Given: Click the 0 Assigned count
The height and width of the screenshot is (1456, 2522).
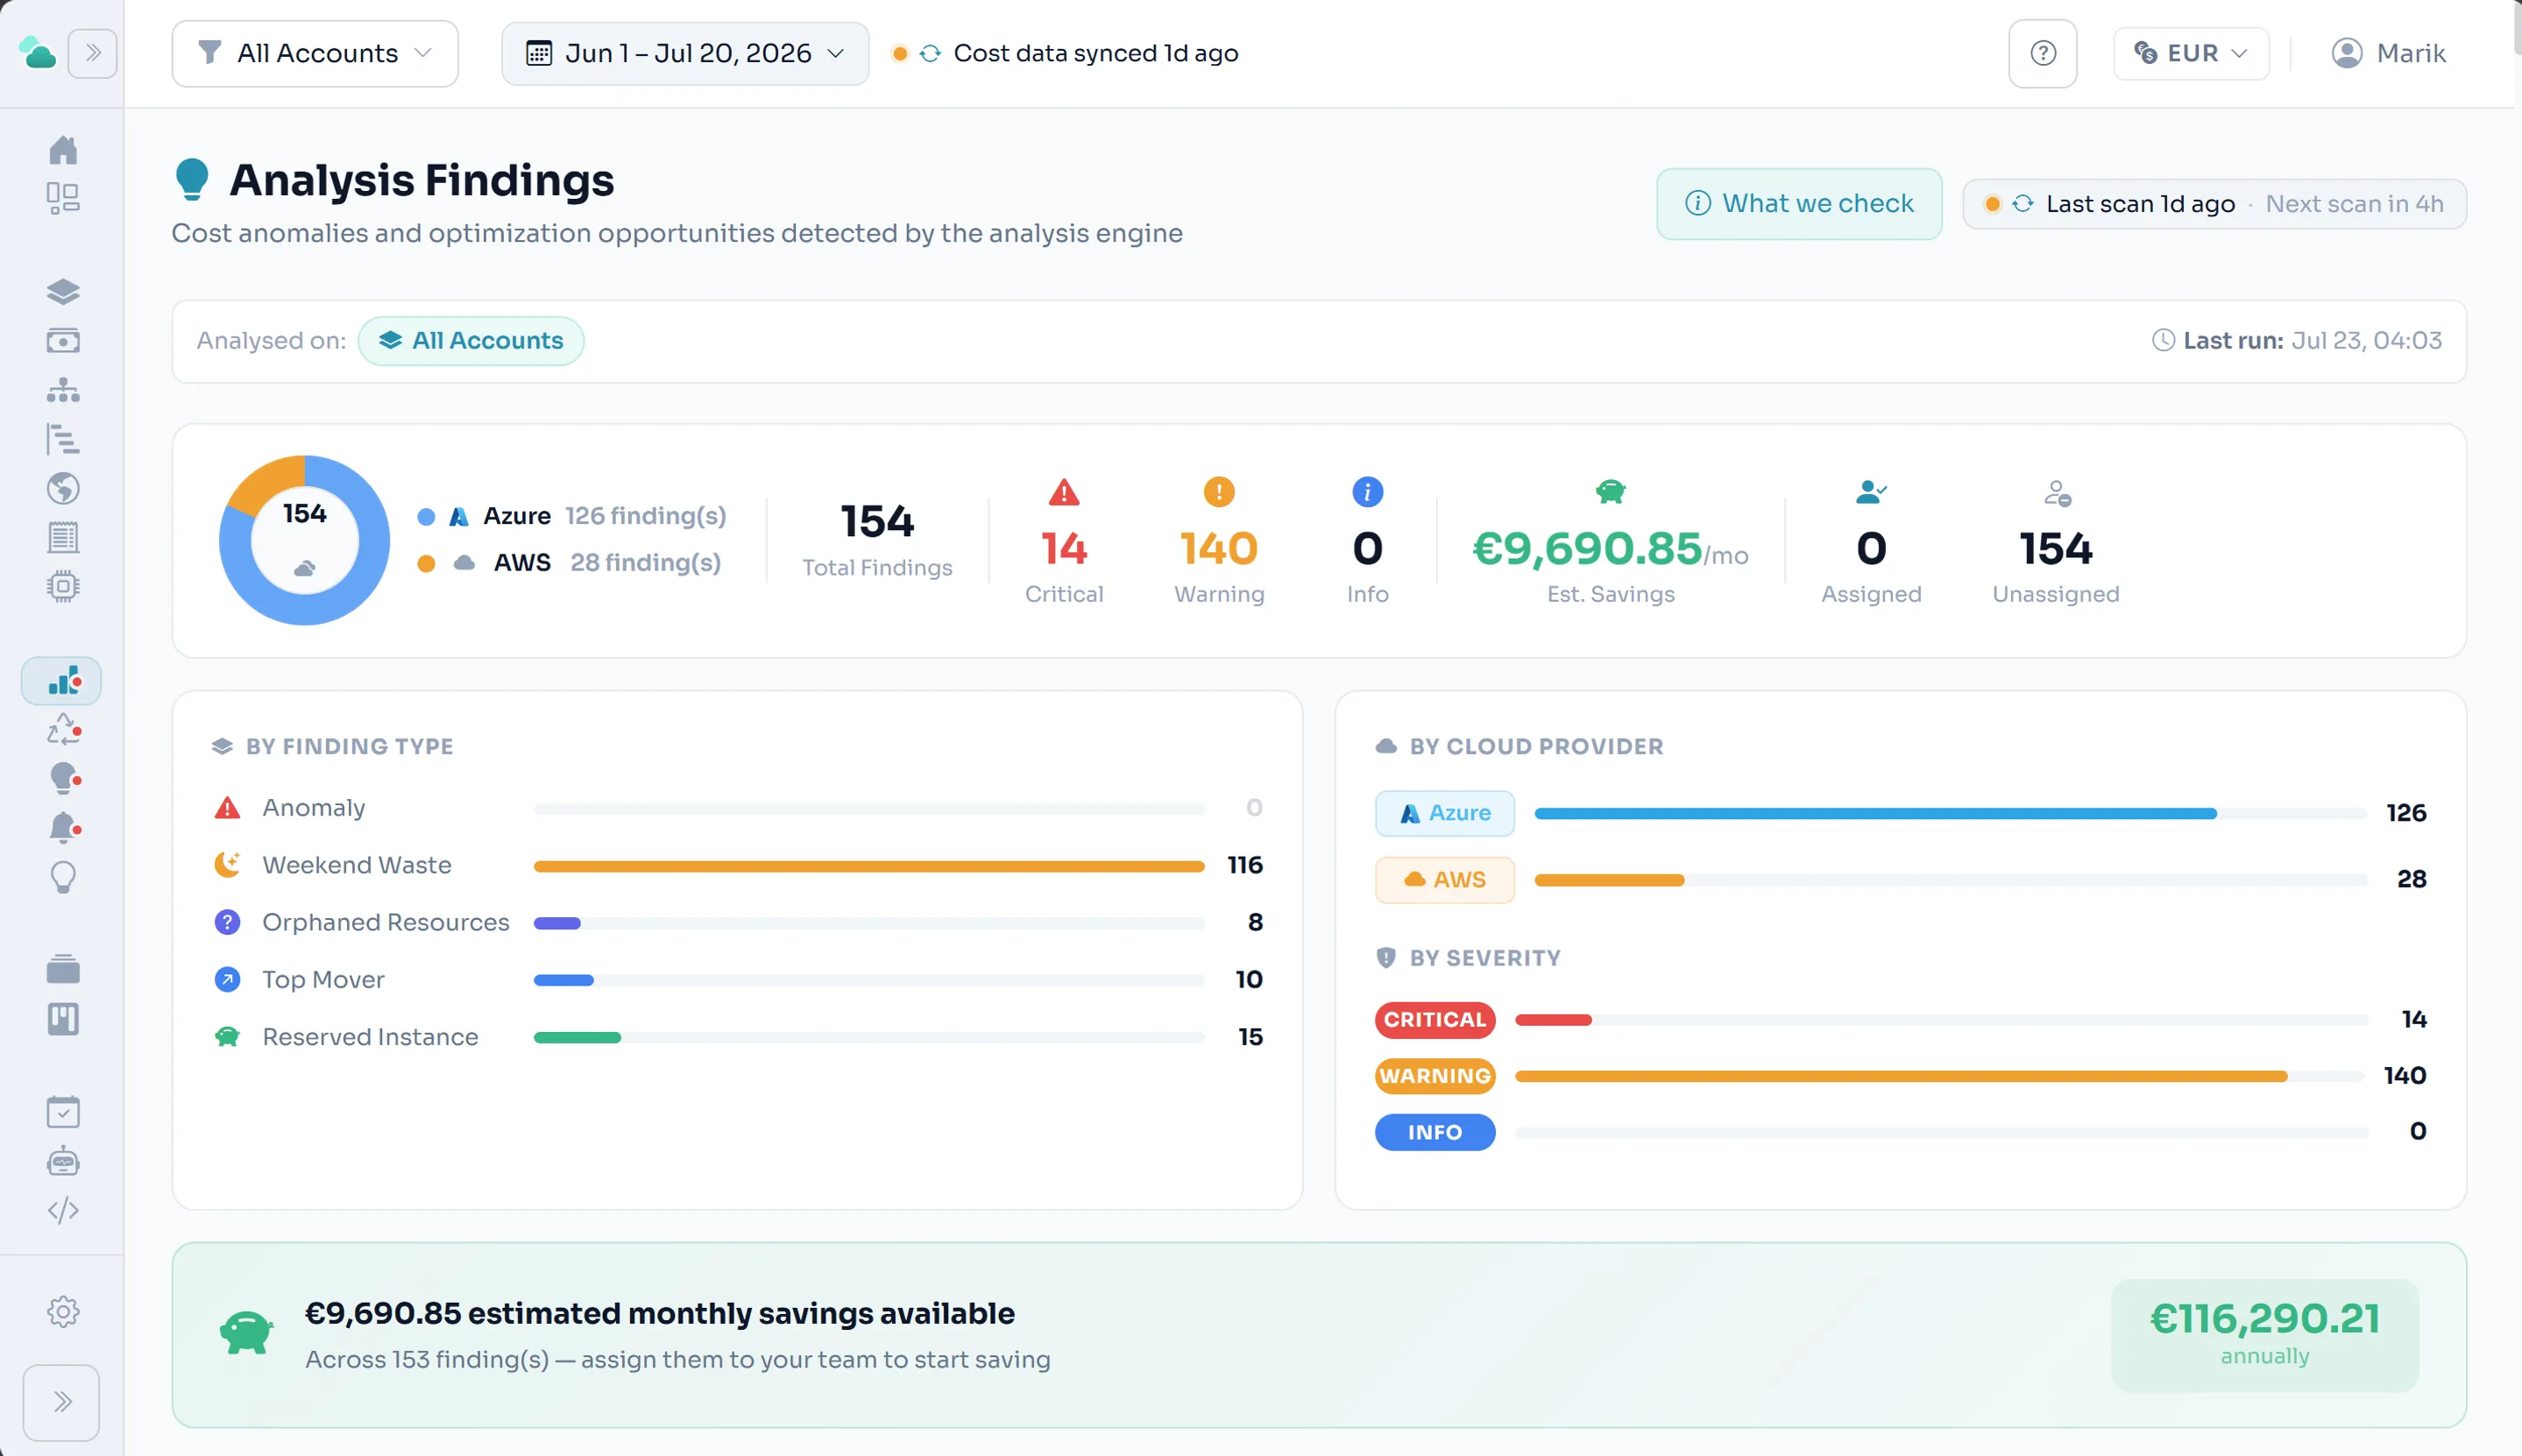Looking at the screenshot, I should [x=1871, y=548].
